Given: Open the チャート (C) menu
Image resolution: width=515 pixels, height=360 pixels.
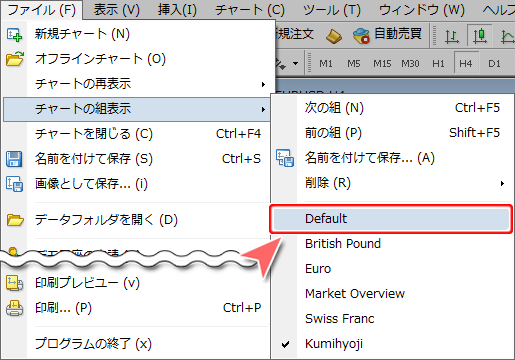Looking at the screenshot, I should [x=250, y=10].
